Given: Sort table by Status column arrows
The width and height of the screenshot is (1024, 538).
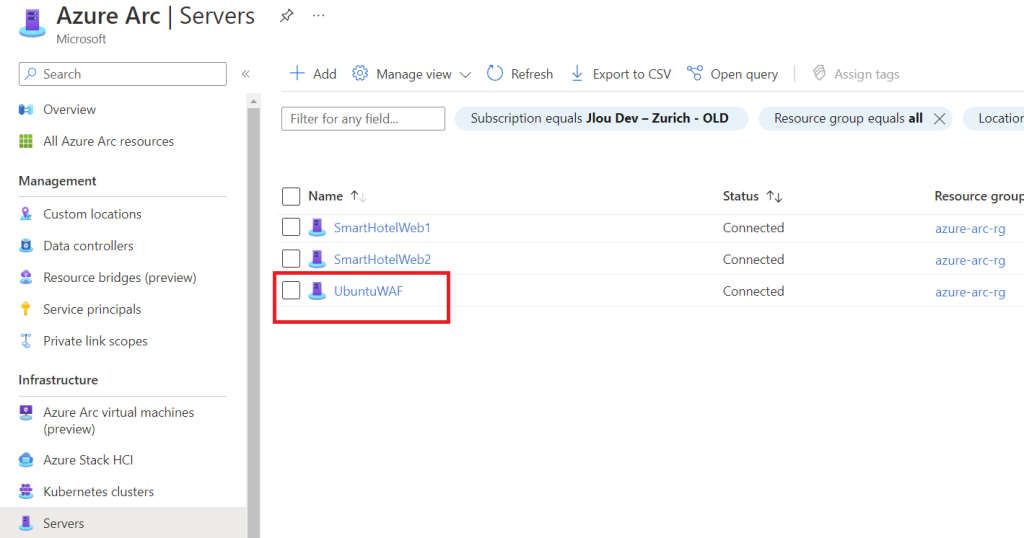Looking at the screenshot, I should [775, 196].
